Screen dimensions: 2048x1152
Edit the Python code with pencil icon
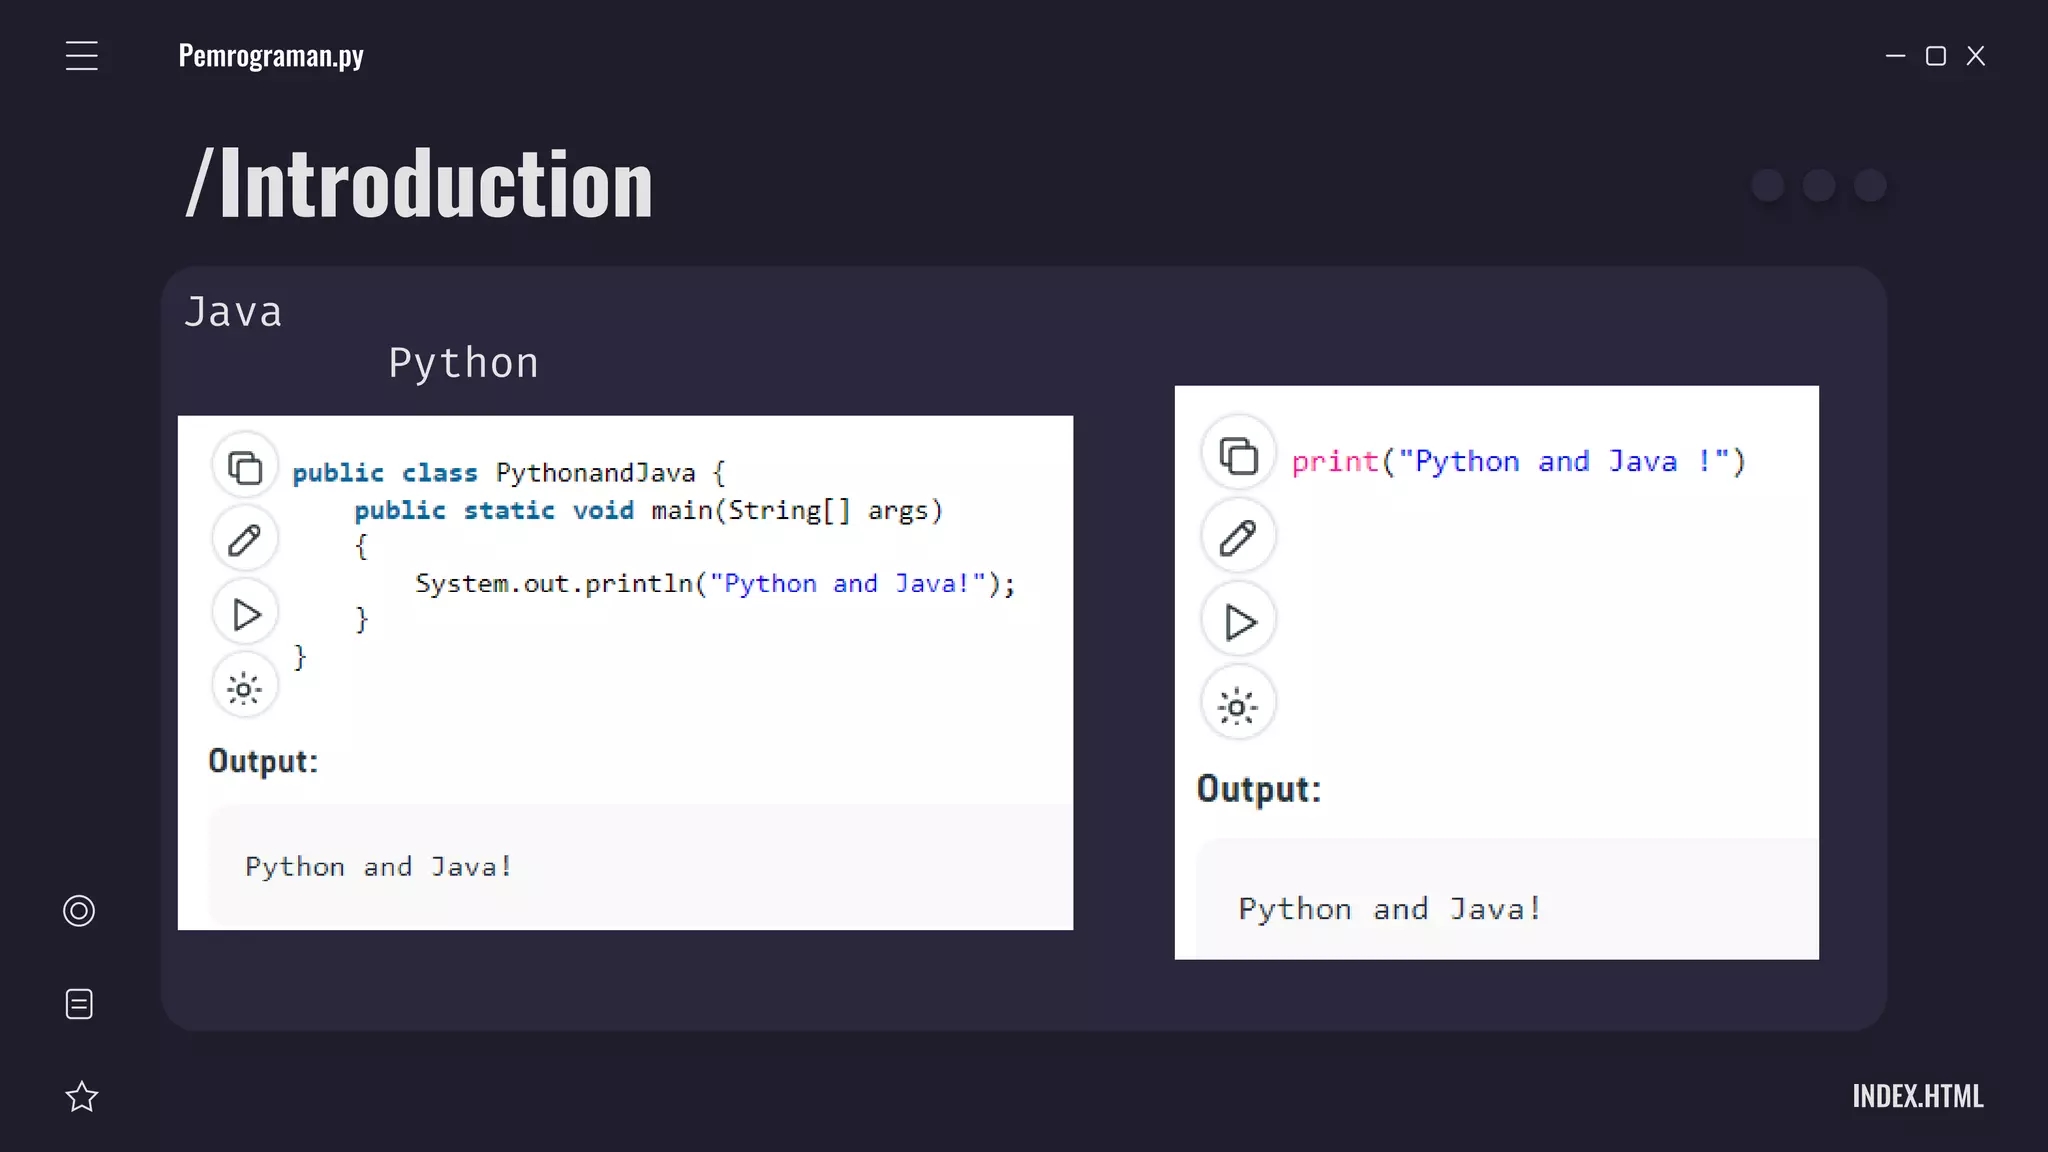click(1239, 538)
